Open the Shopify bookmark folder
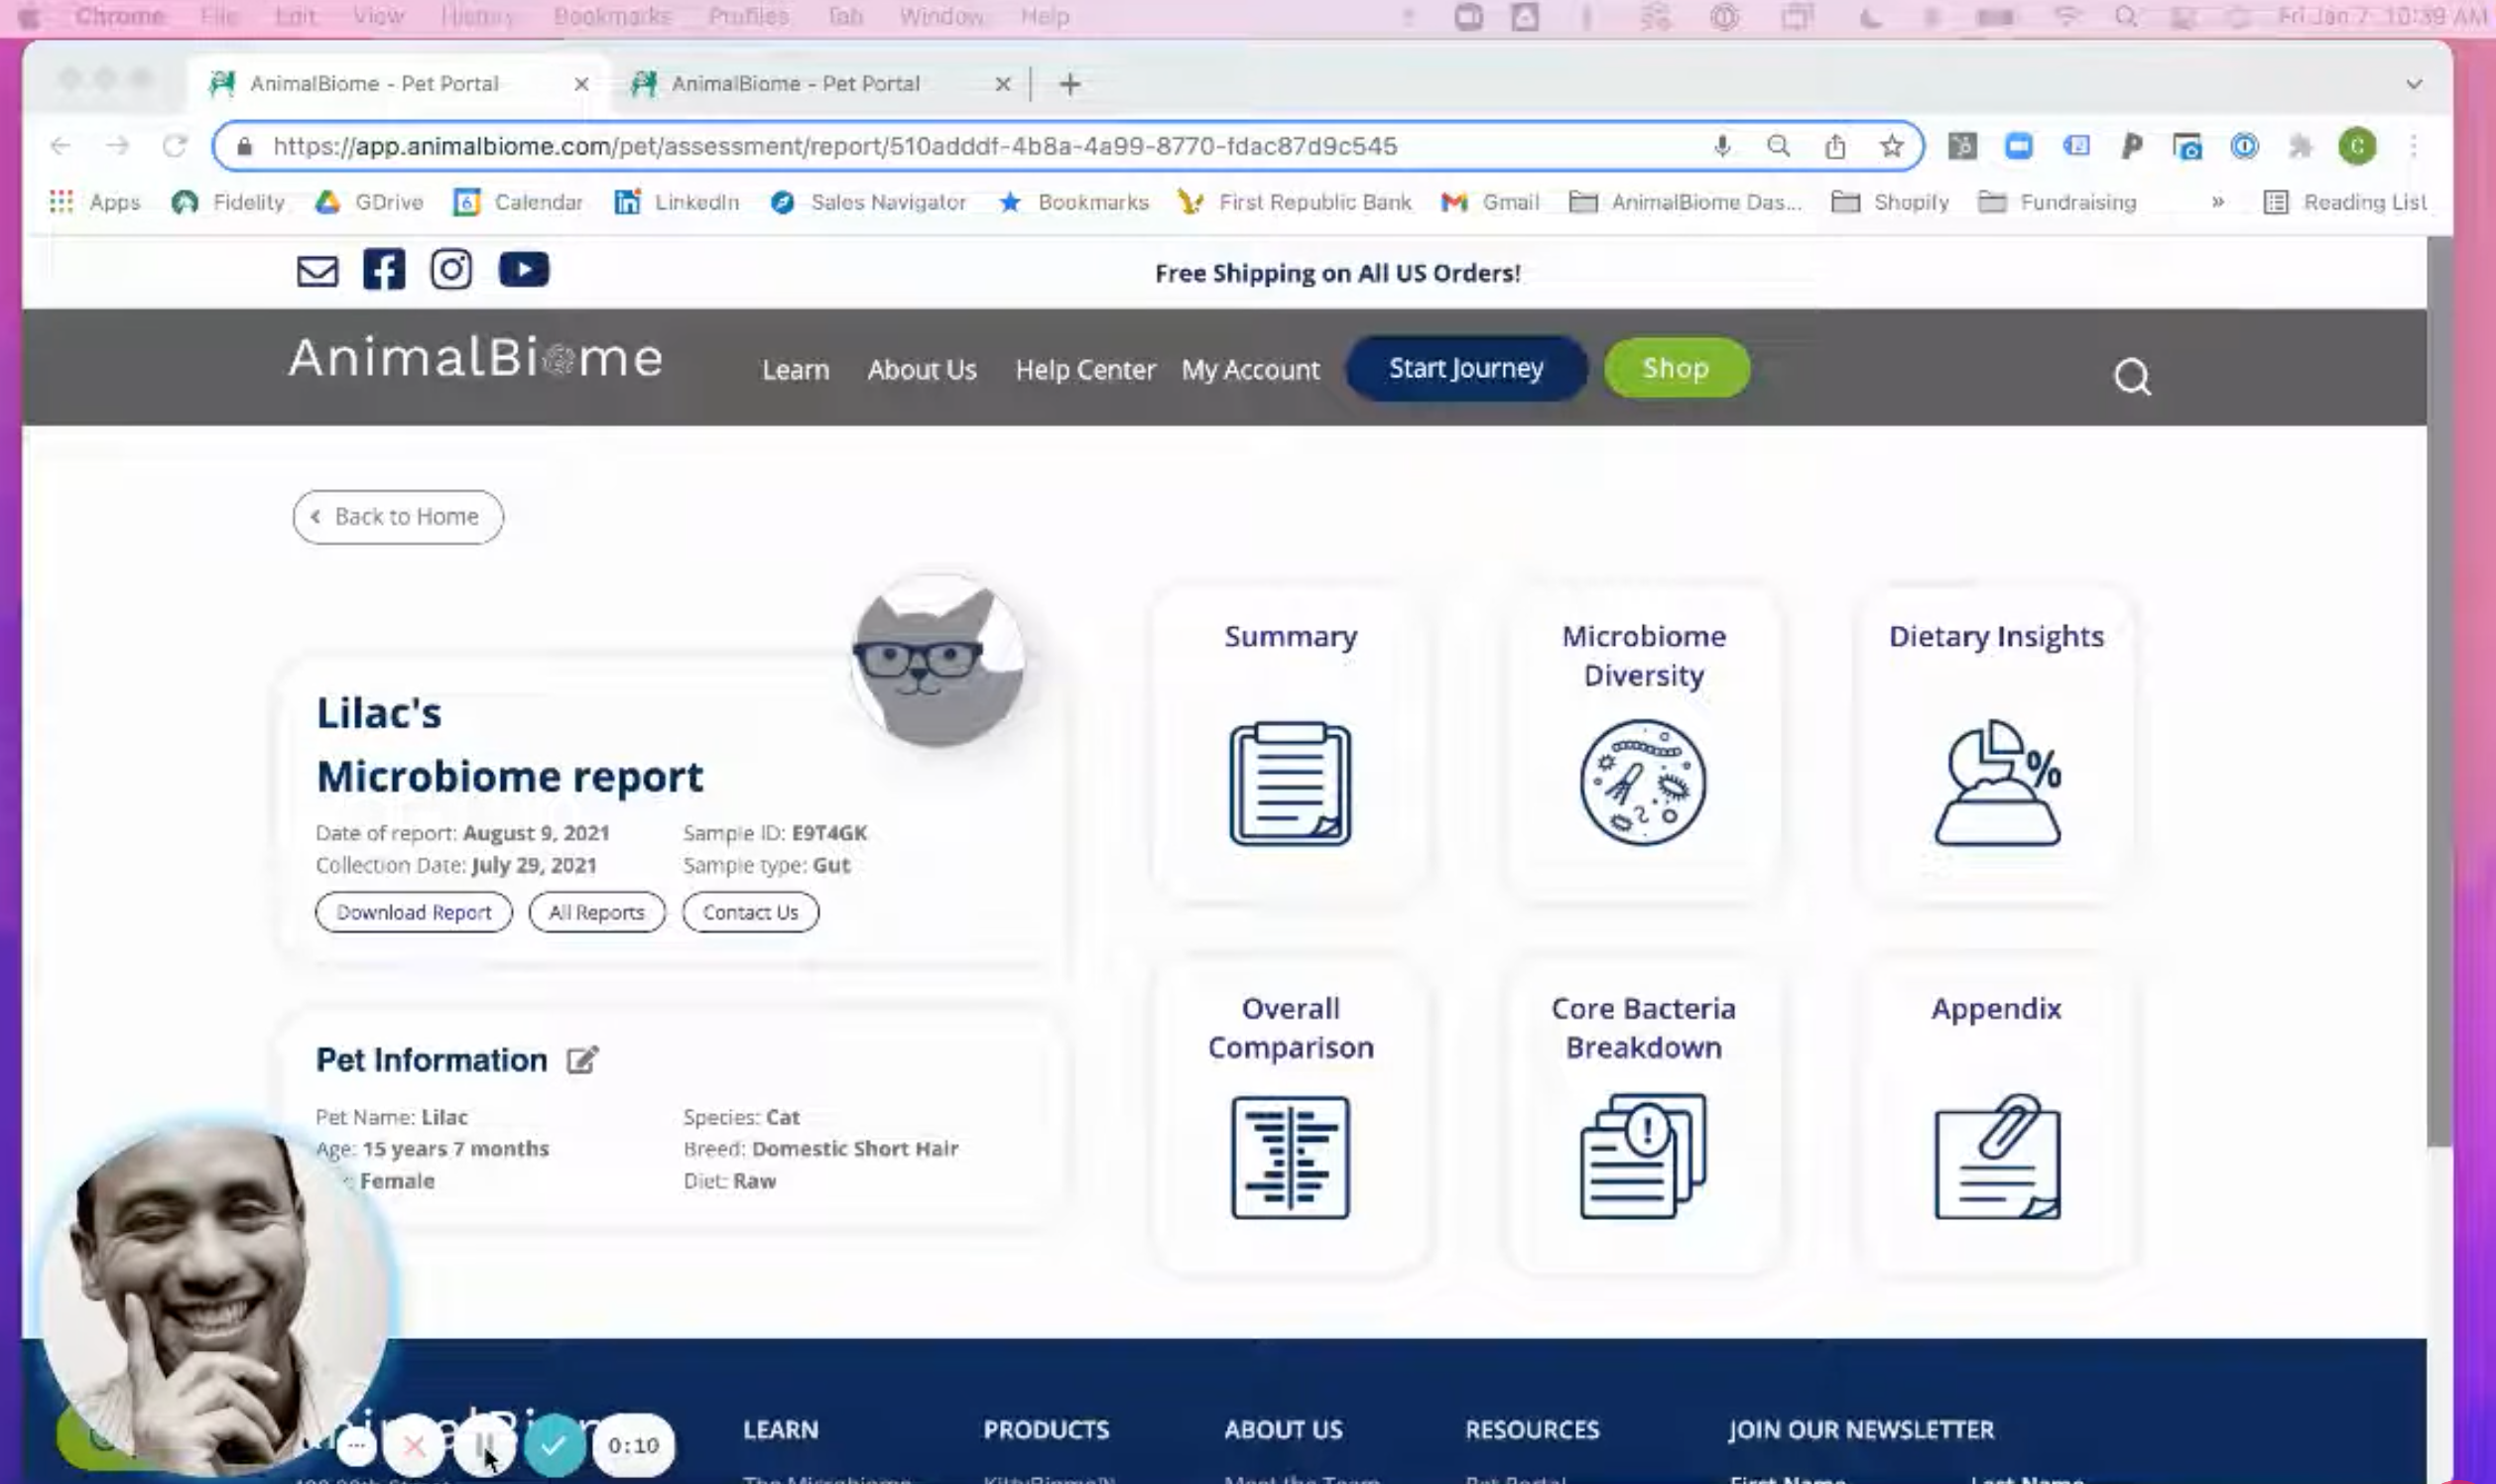 click(x=1890, y=202)
